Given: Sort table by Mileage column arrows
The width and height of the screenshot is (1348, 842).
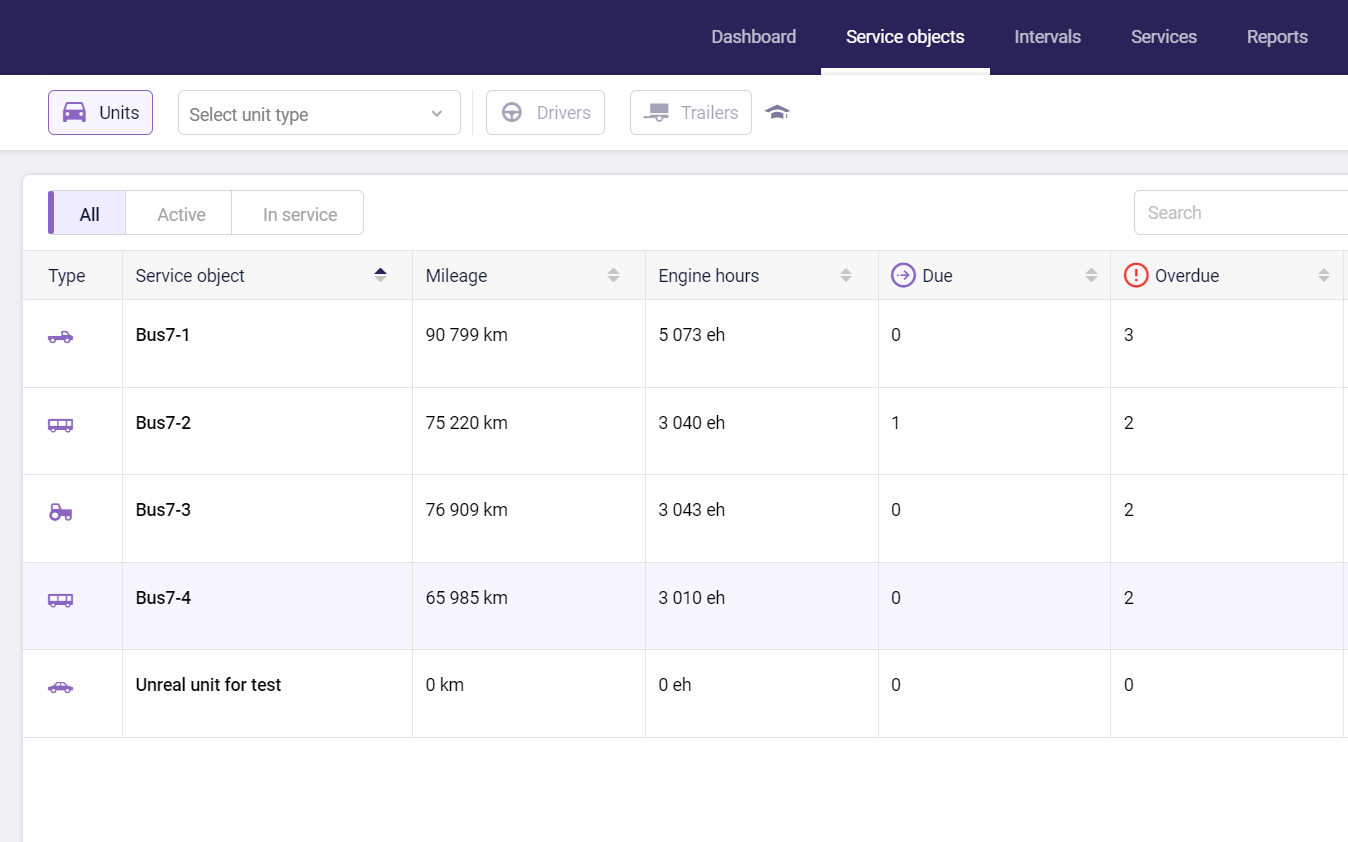Looking at the screenshot, I should point(613,275).
